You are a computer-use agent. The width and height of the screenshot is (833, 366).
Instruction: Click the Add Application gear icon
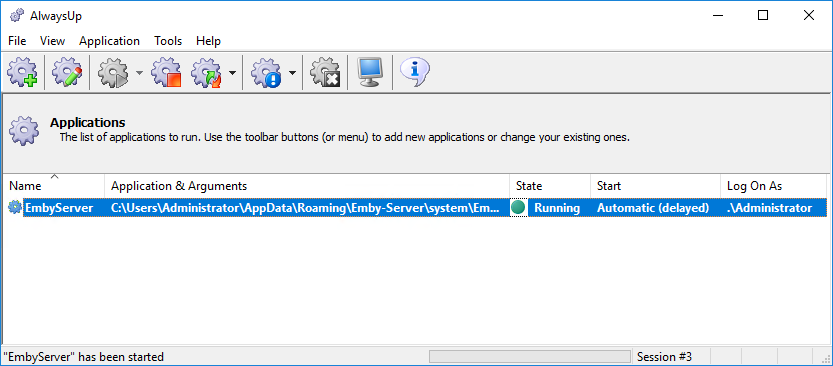click(x=22, y=73)
